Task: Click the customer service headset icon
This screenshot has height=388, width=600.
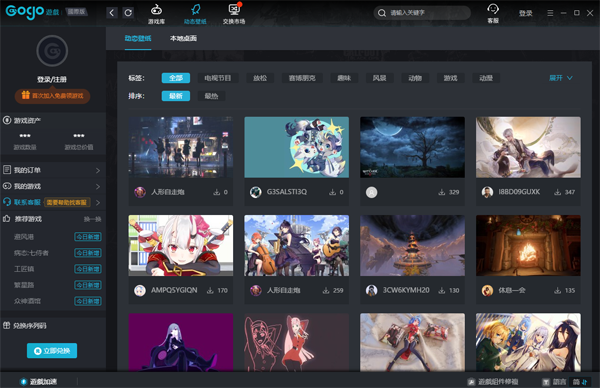Action: point(493,13)
